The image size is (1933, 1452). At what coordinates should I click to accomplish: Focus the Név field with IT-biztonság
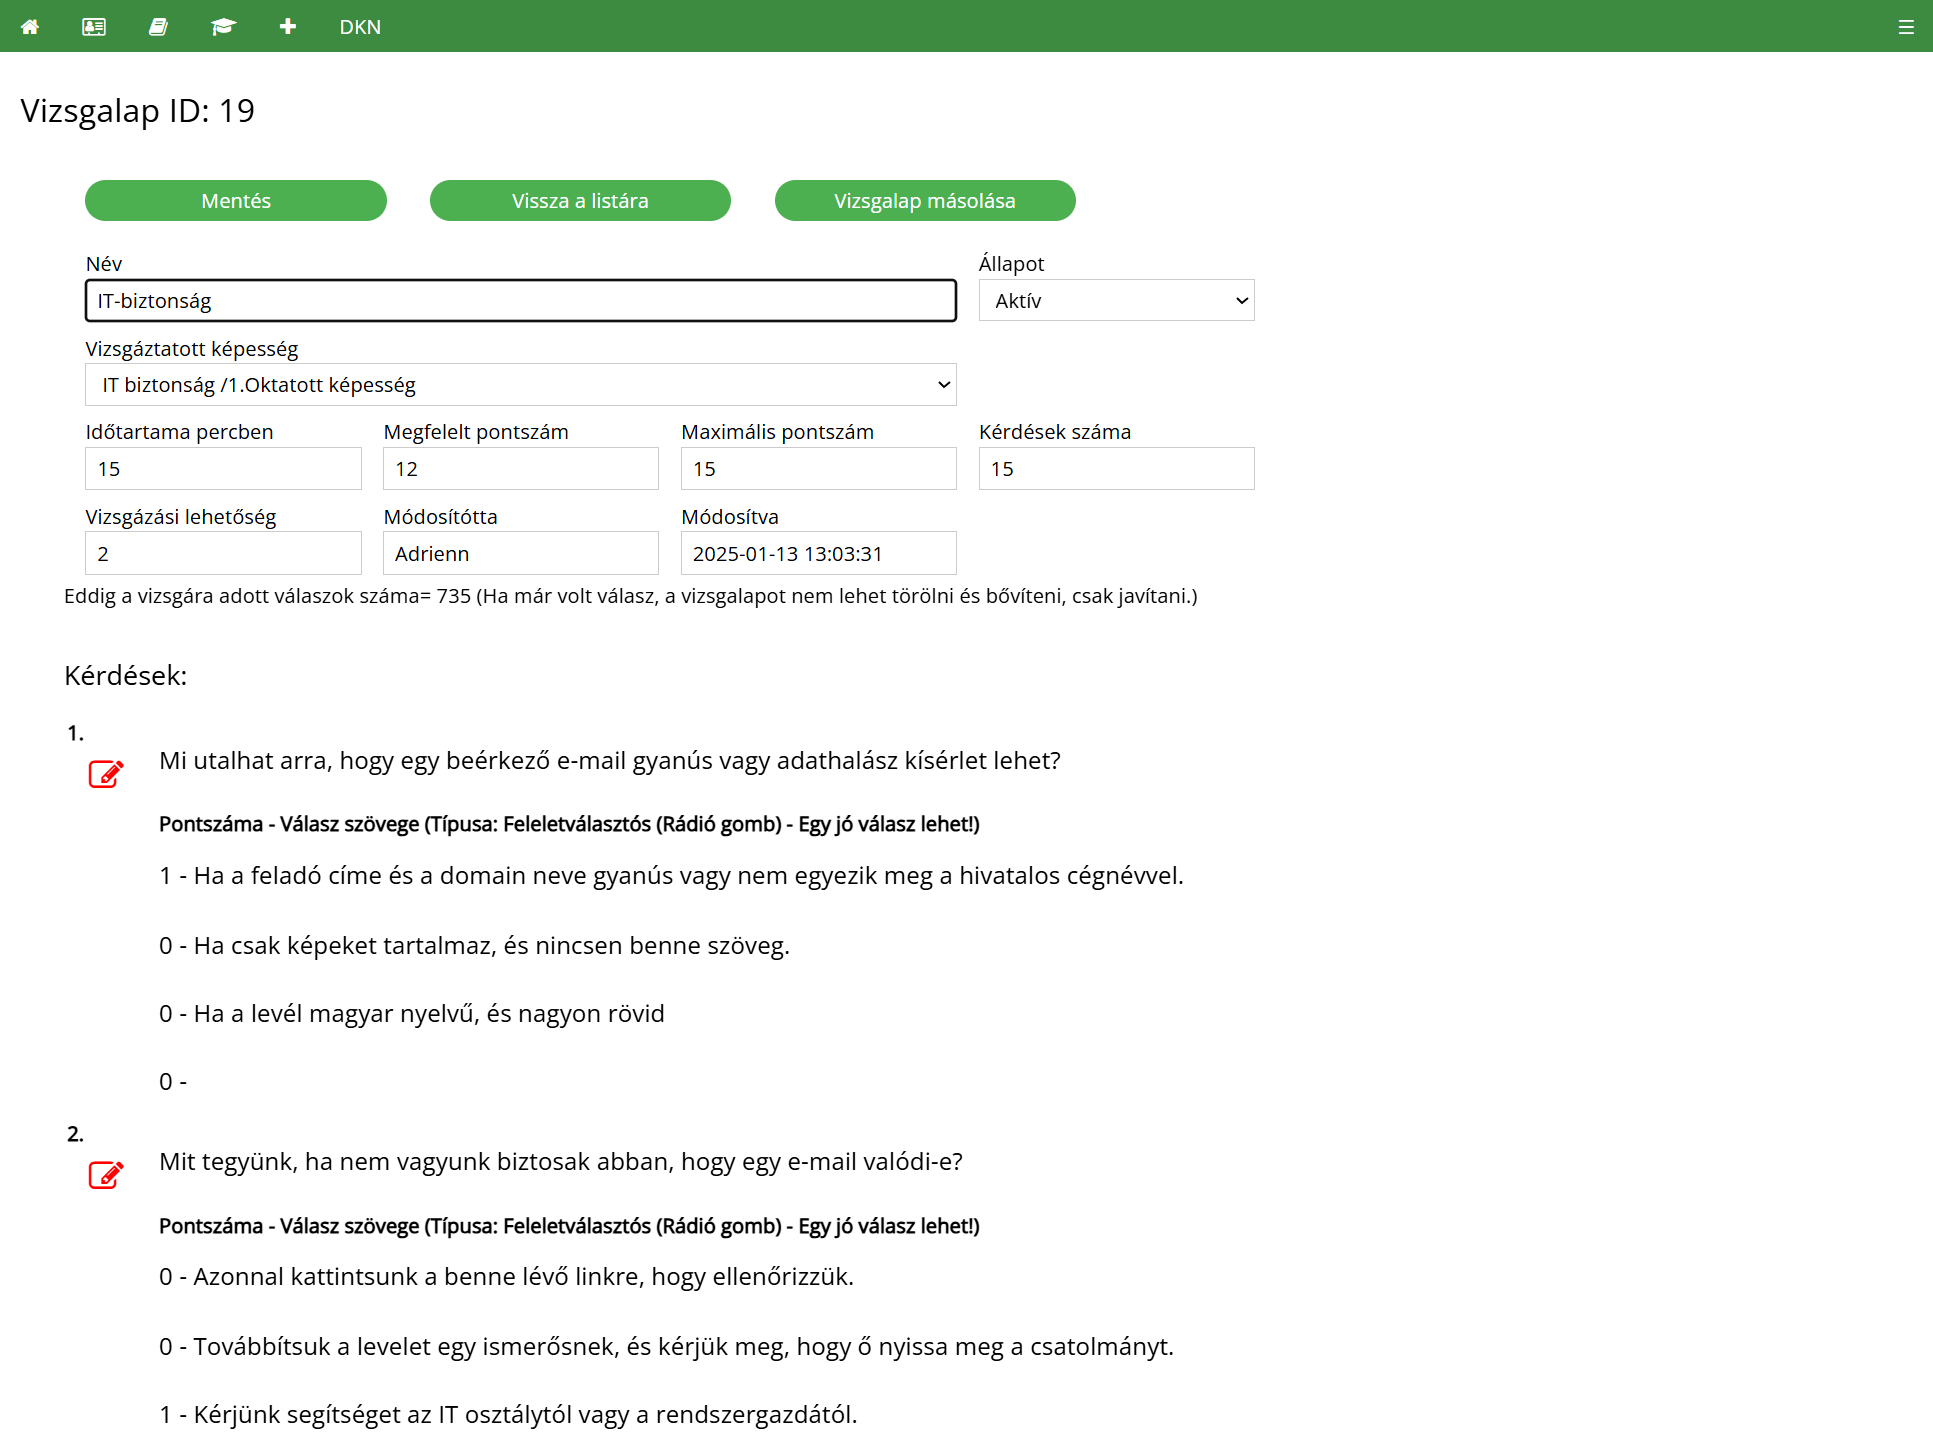[x=520, y=301]
